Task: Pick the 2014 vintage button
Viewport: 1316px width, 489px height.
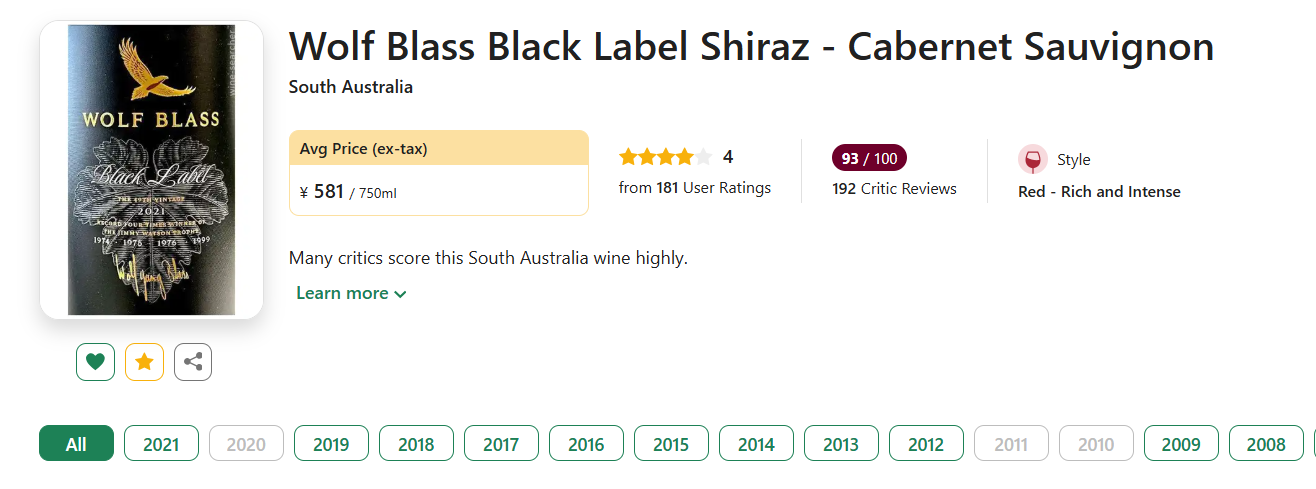Action: pos(756,444)
